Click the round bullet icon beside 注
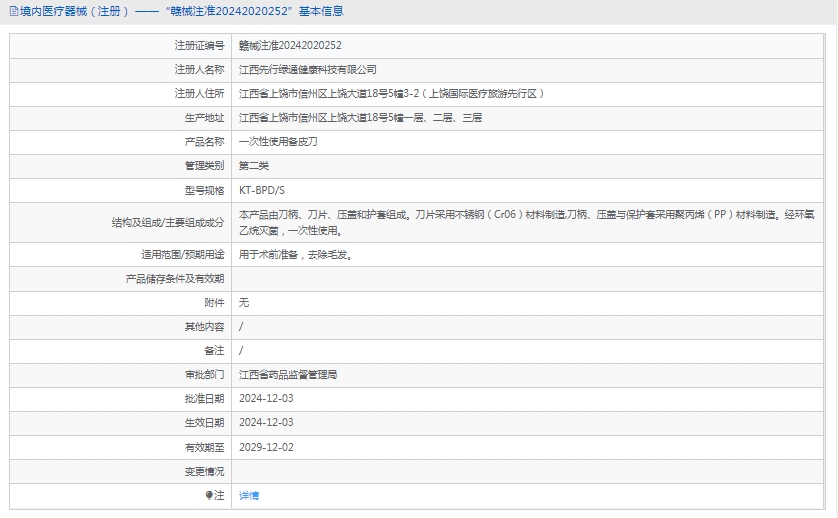This screenshot has width=838, height=518. [209, 495]
